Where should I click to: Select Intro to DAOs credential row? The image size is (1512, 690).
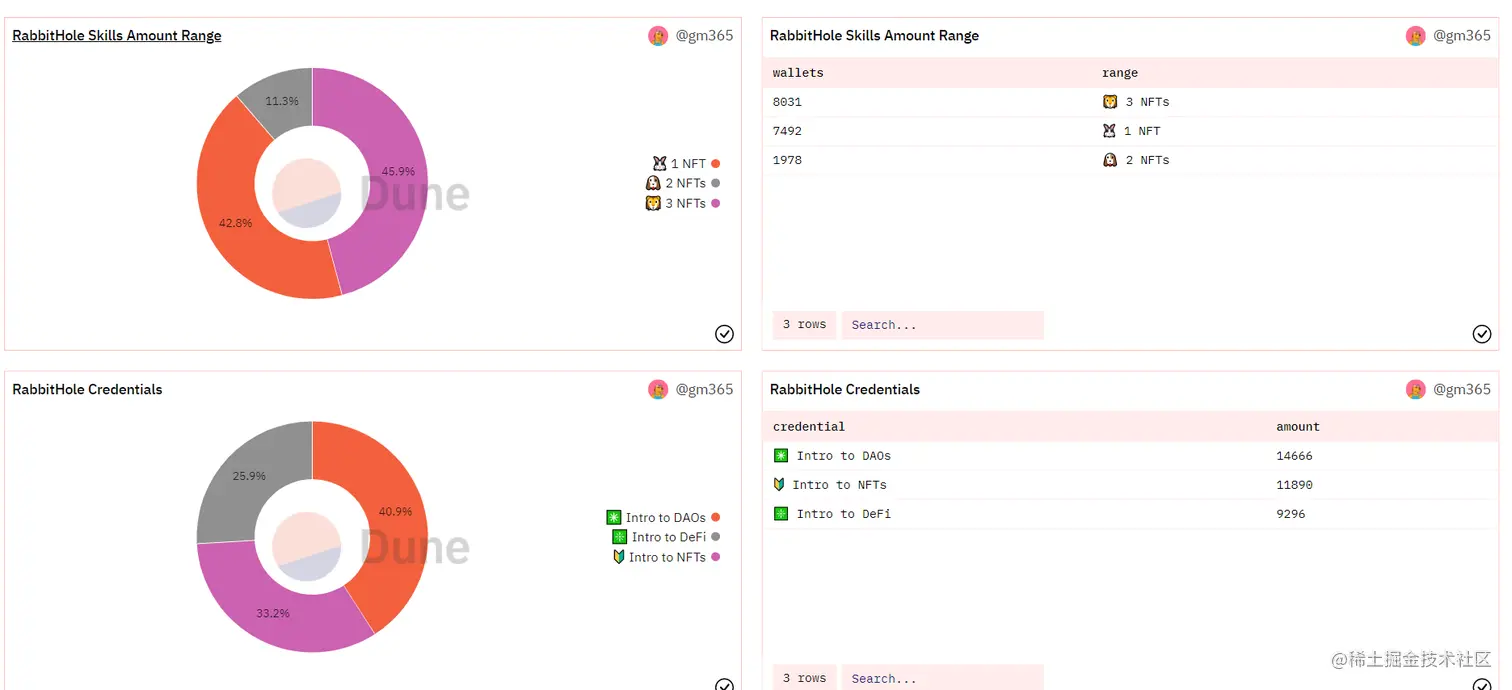1130,456
